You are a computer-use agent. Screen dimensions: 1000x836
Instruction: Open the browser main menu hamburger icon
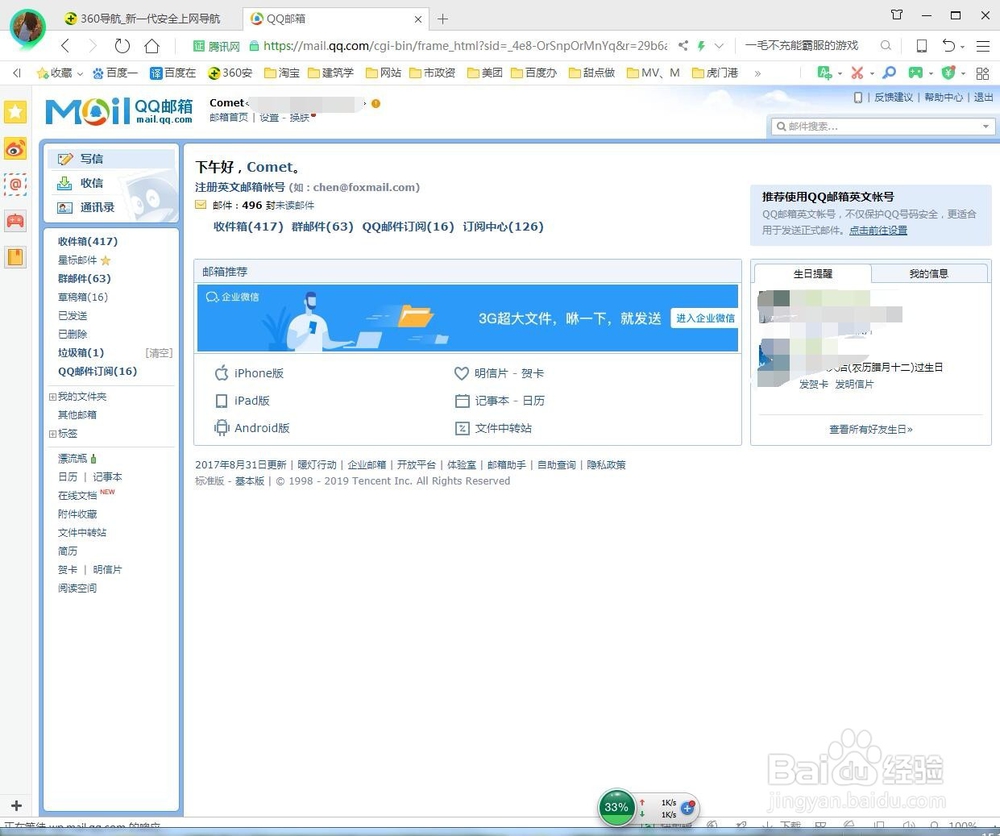tap(983, 46)
